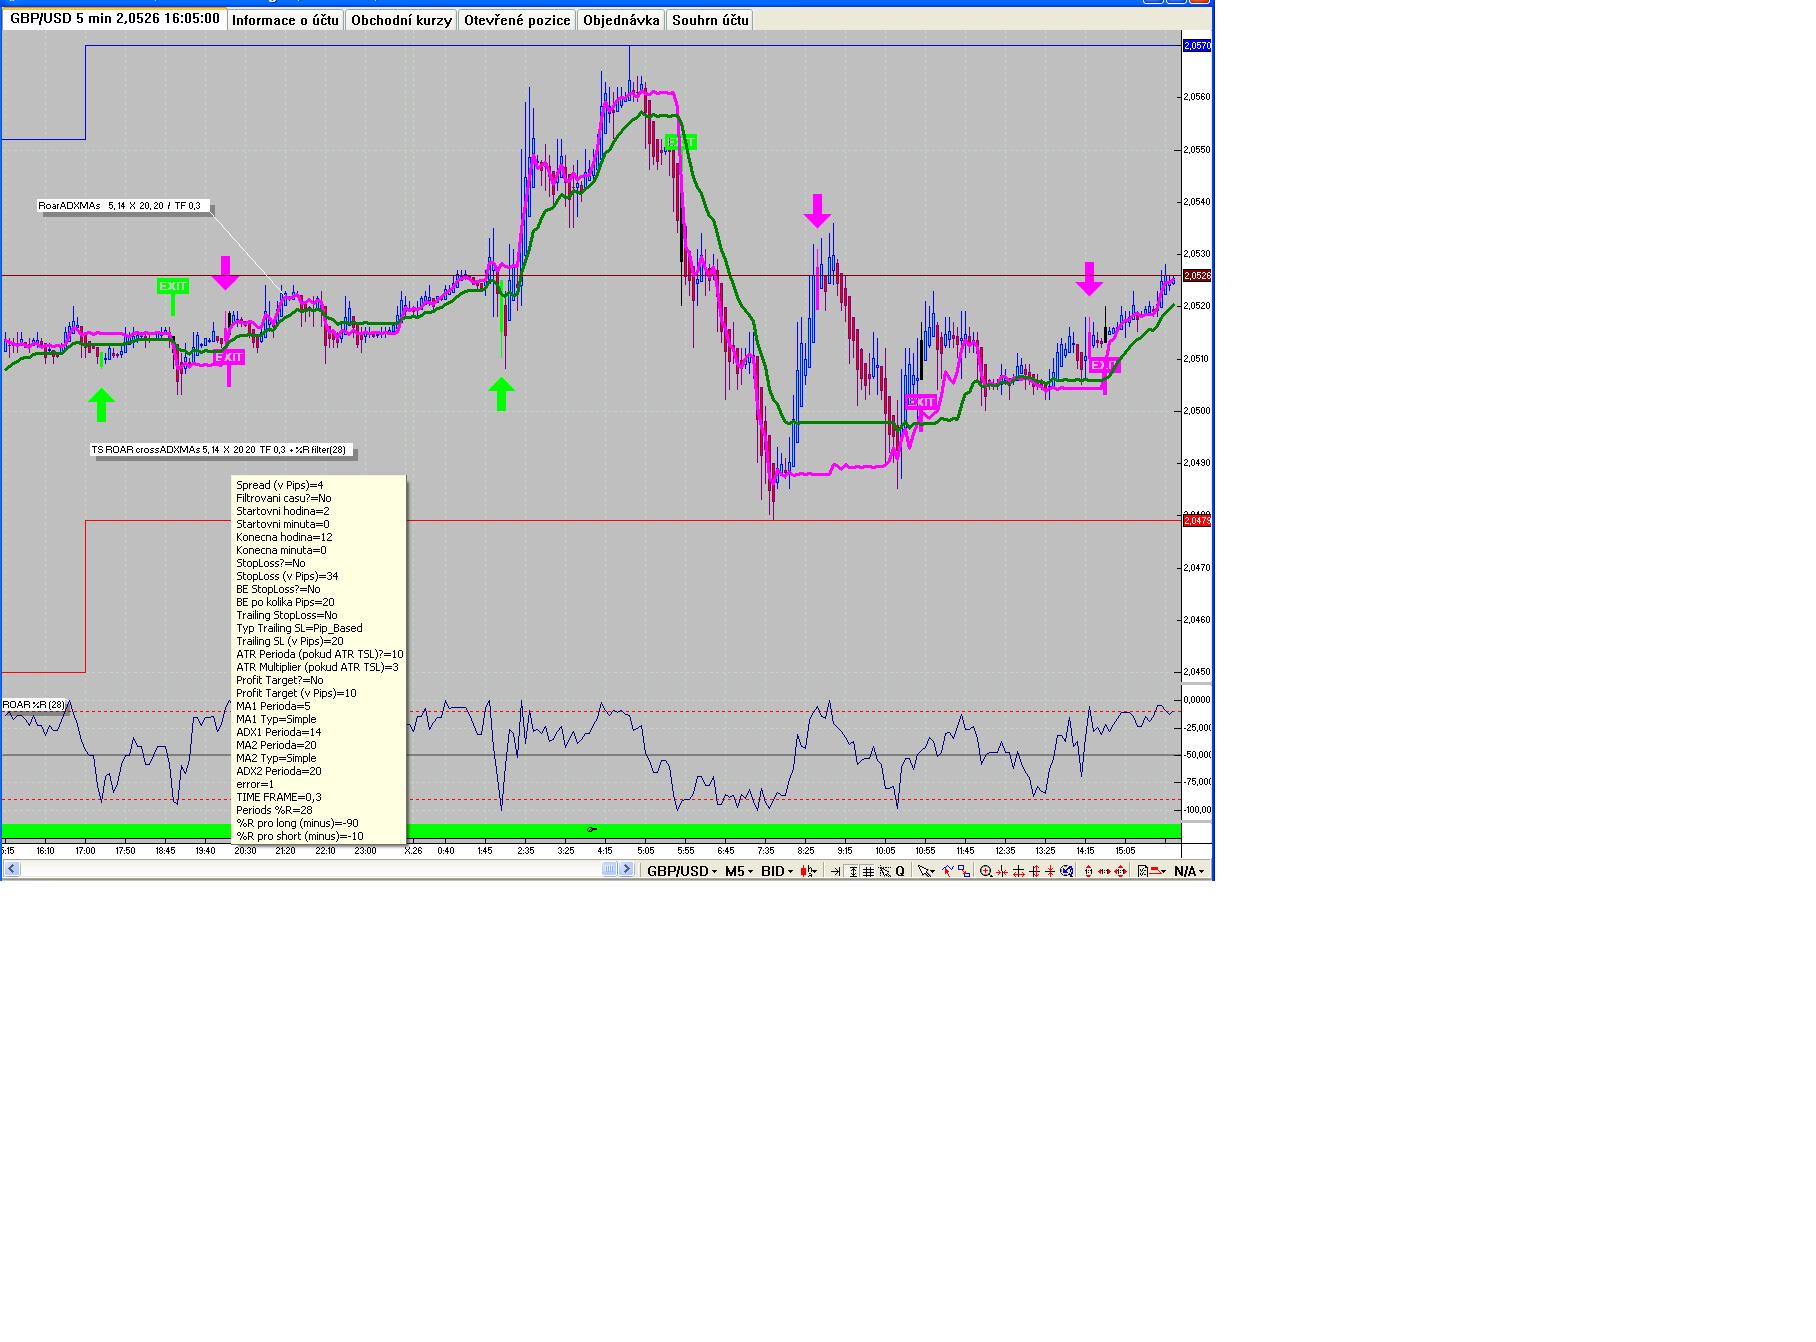The width and height of the screenshot is (1816, 1342).
Task: Click the Q icon in toolbar
Action: point(900,871)
